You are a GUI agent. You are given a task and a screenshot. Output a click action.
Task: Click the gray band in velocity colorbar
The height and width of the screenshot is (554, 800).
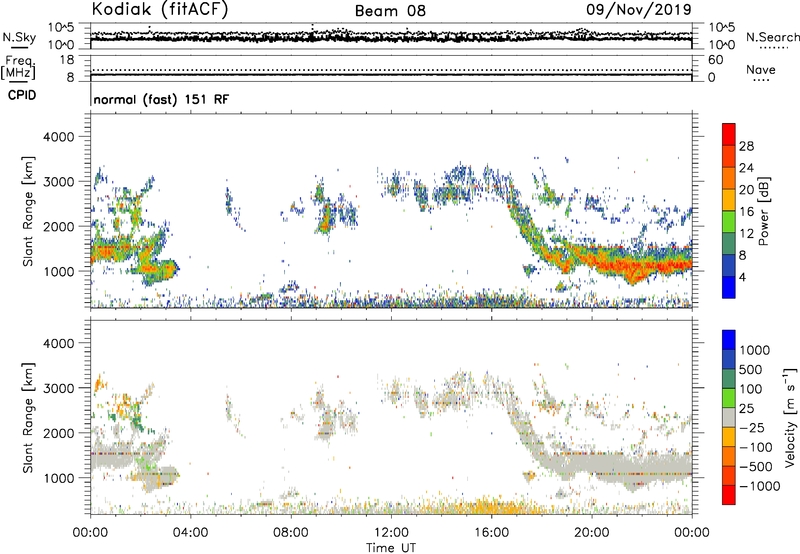(x=729, y=418)
